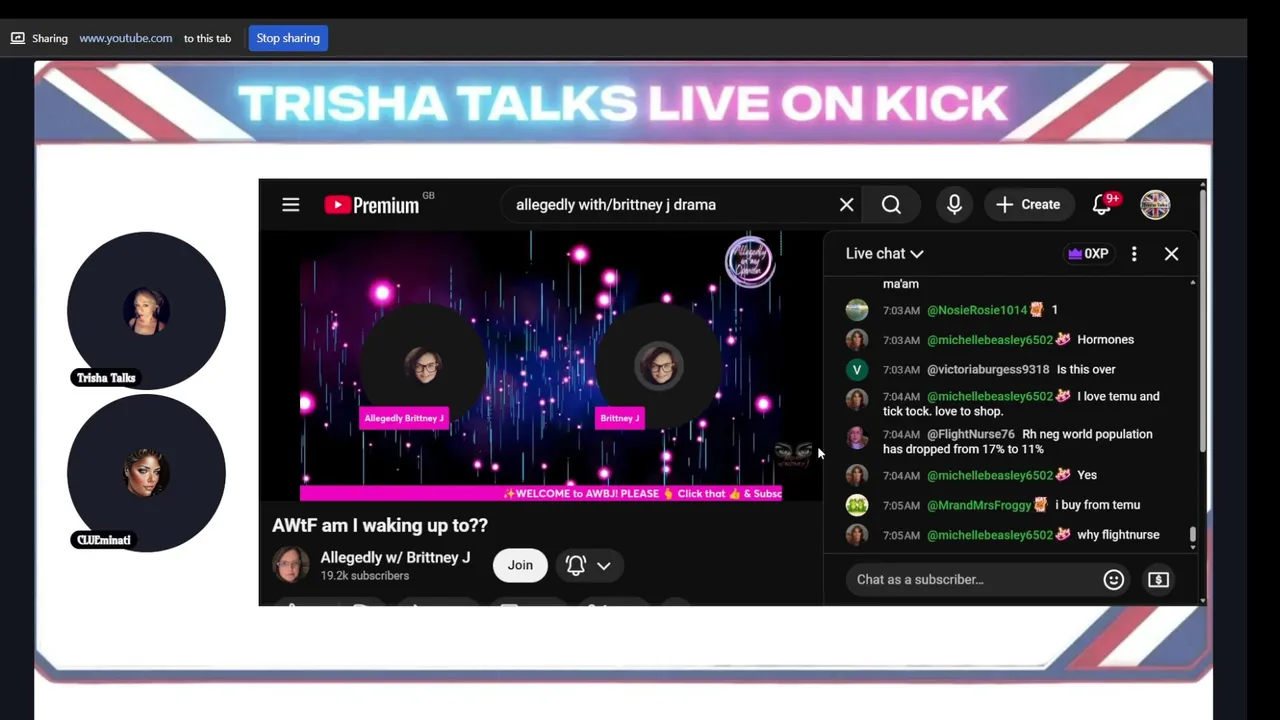Open the emoji picker in chat

coord(1113,580)
